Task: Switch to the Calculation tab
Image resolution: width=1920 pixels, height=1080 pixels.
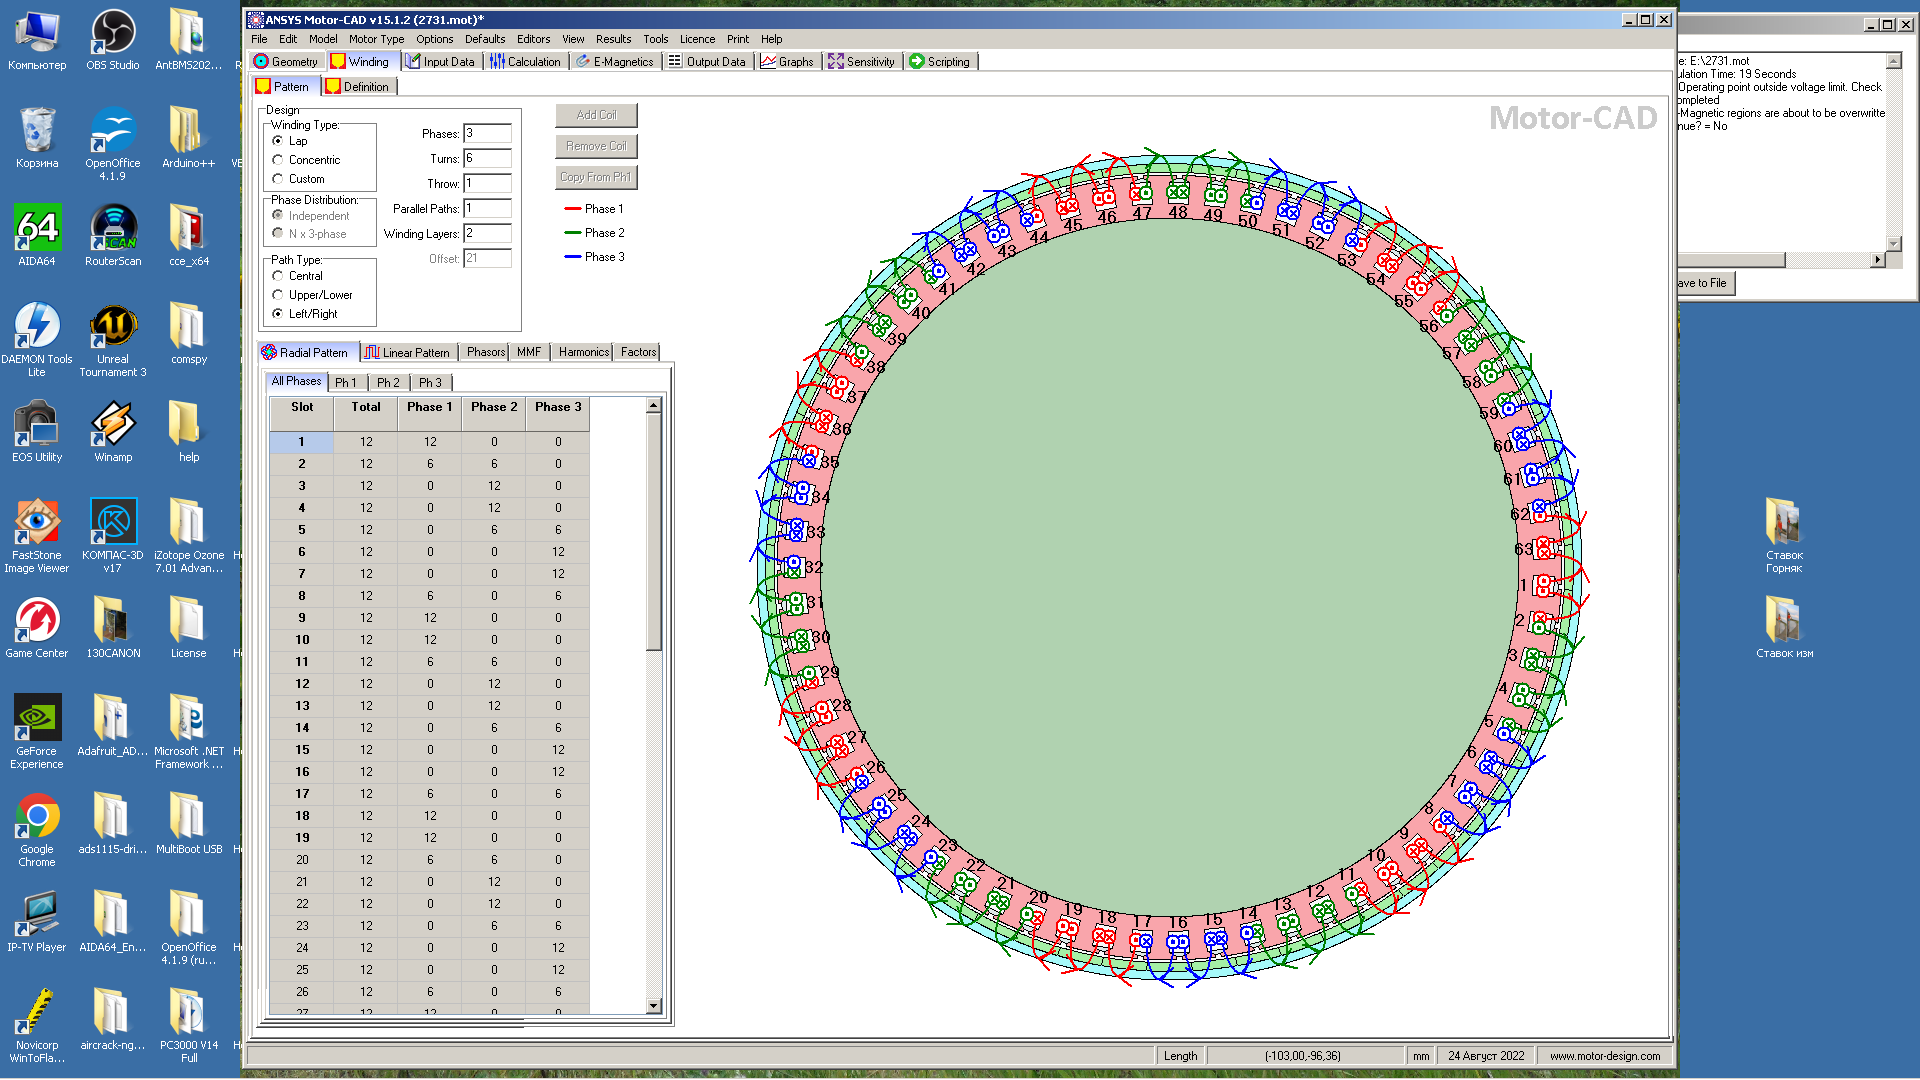Action: [x=526, y=62]
